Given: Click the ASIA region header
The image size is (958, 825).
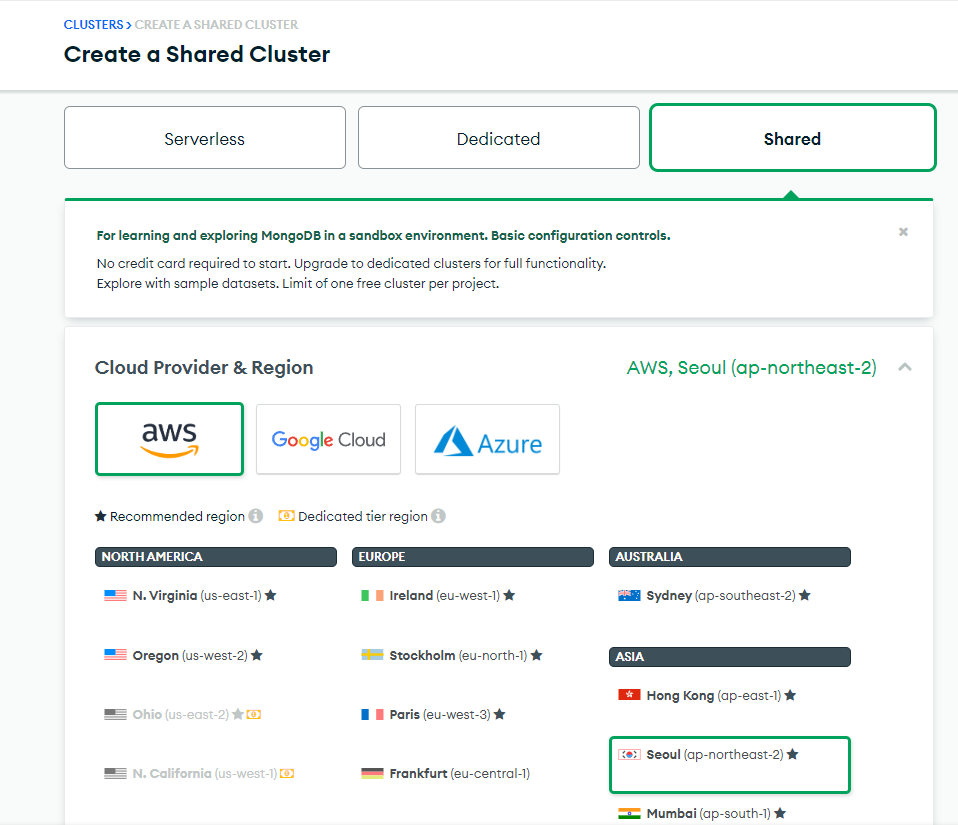Looking at the screenshot, I should tap(729, 657).
